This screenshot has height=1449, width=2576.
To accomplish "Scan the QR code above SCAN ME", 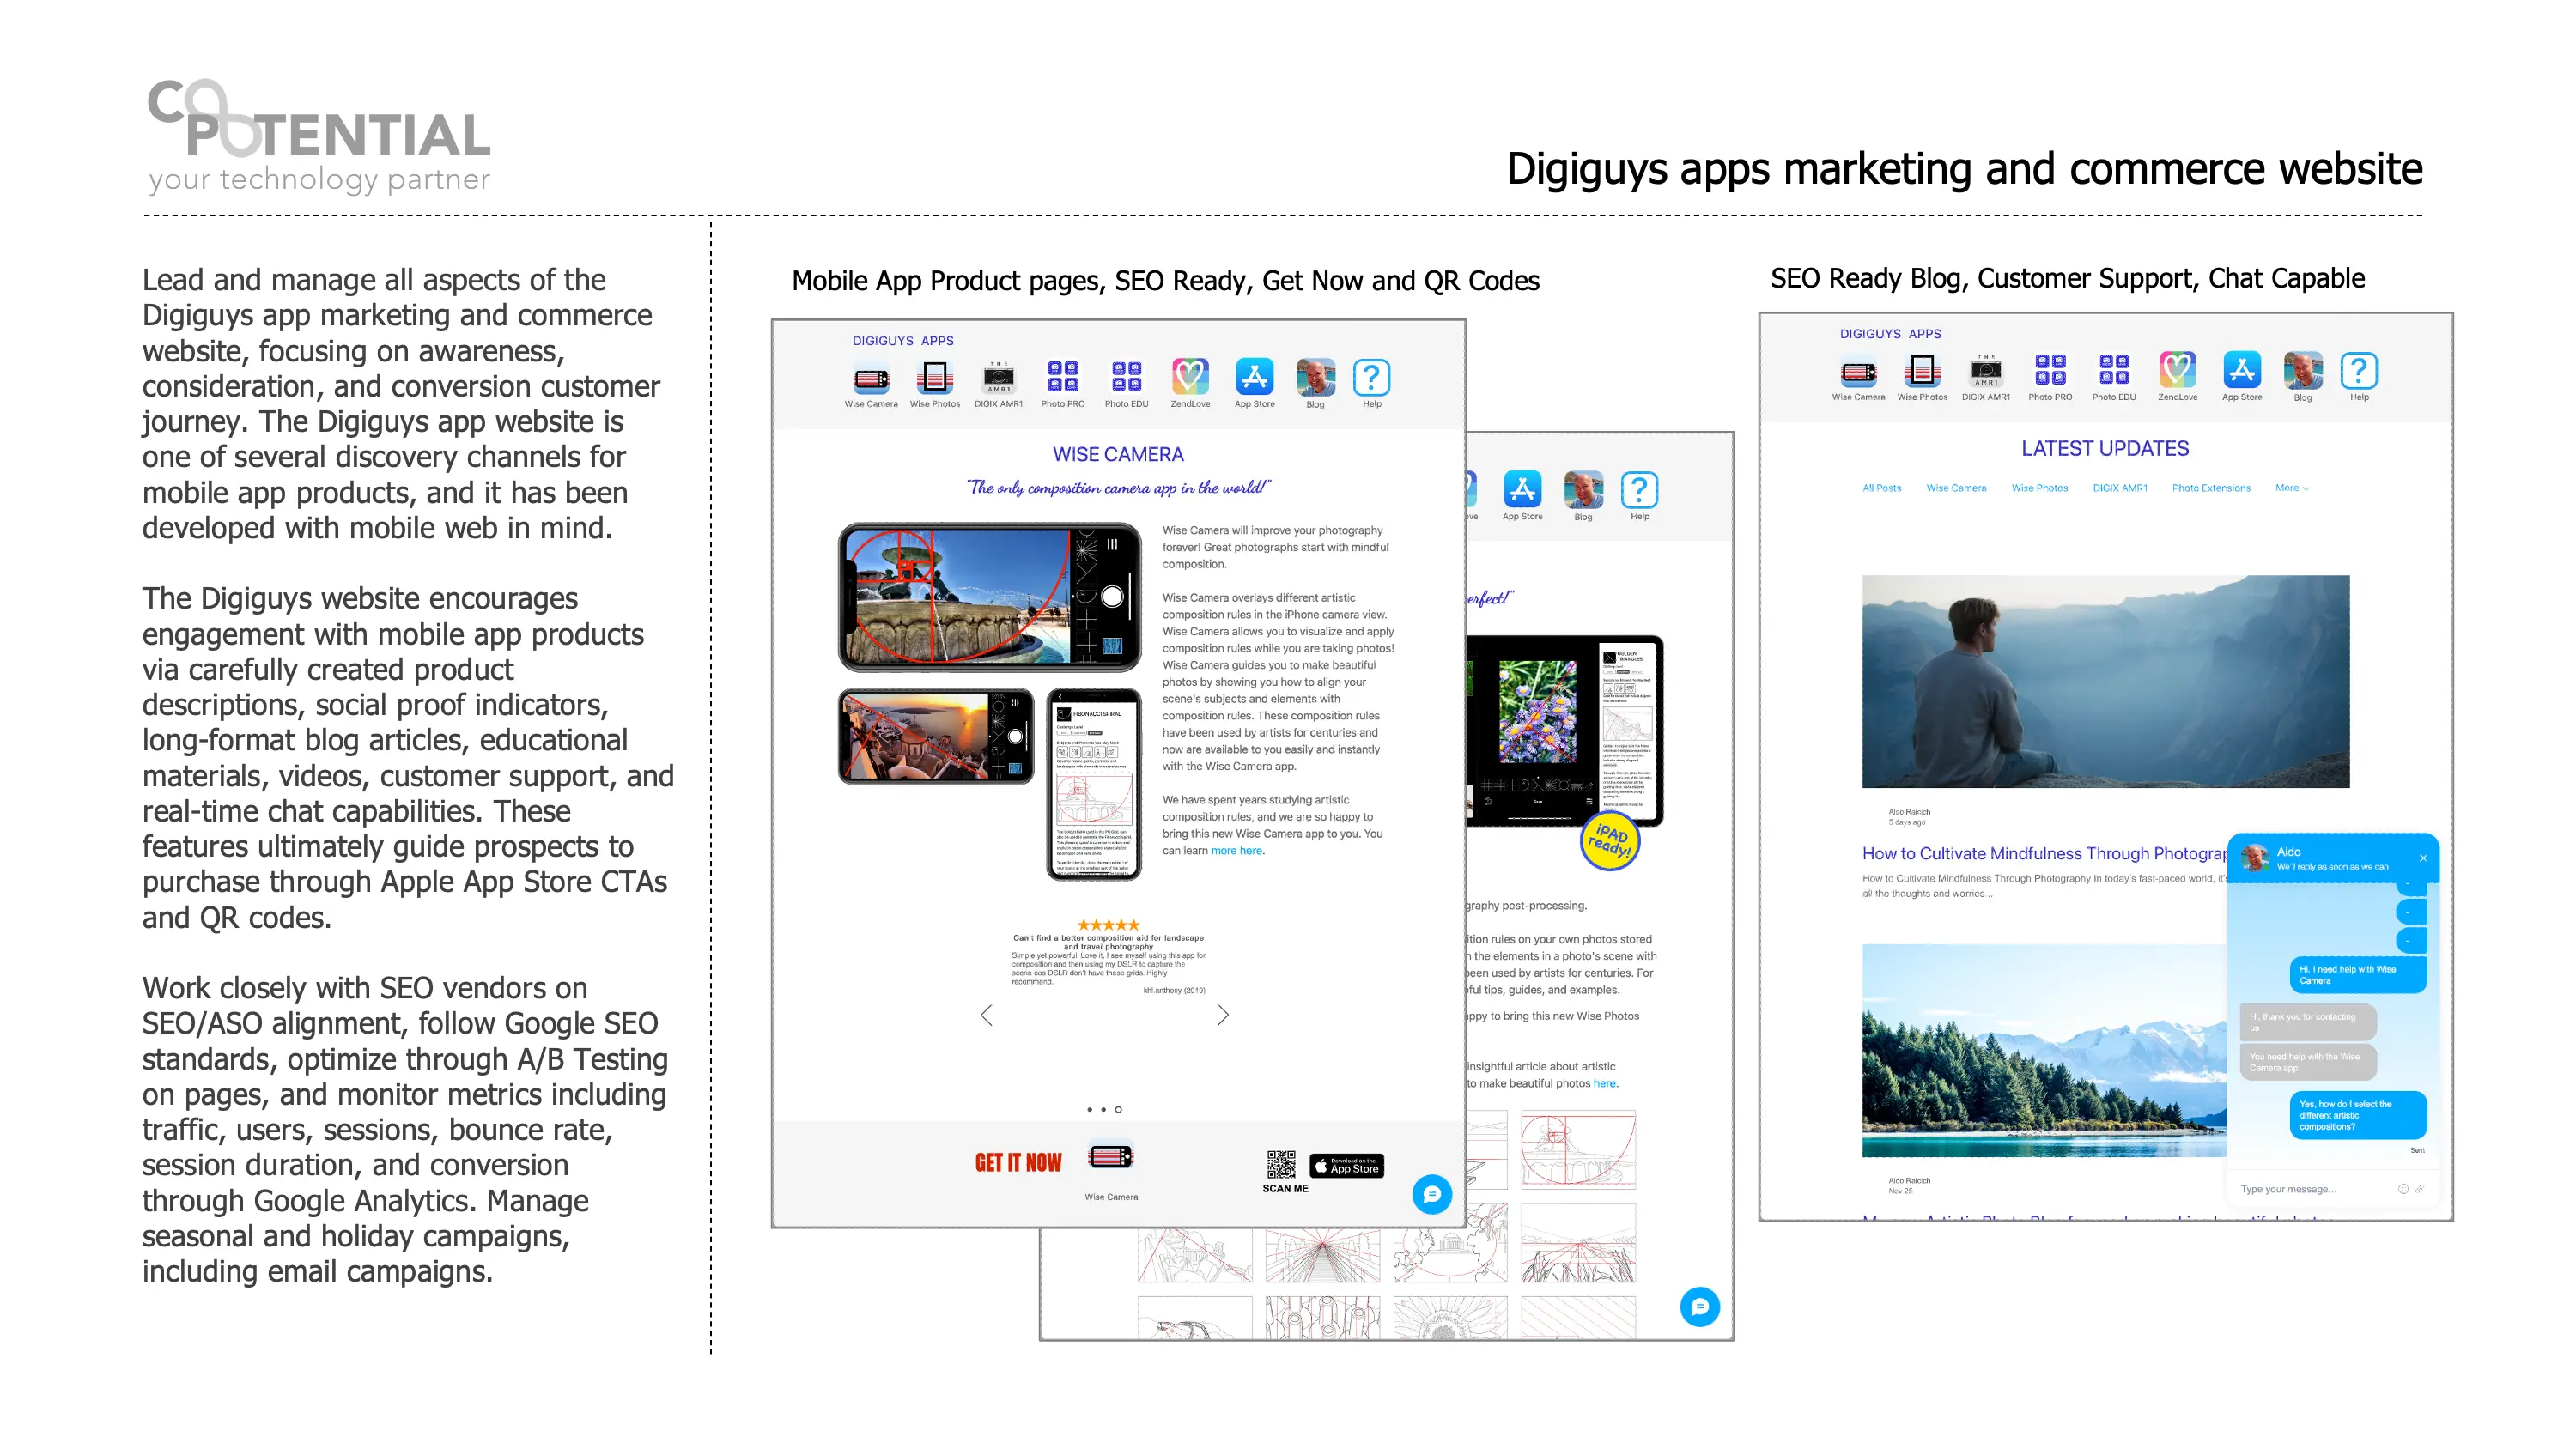I will (x=1281, y=1165).
